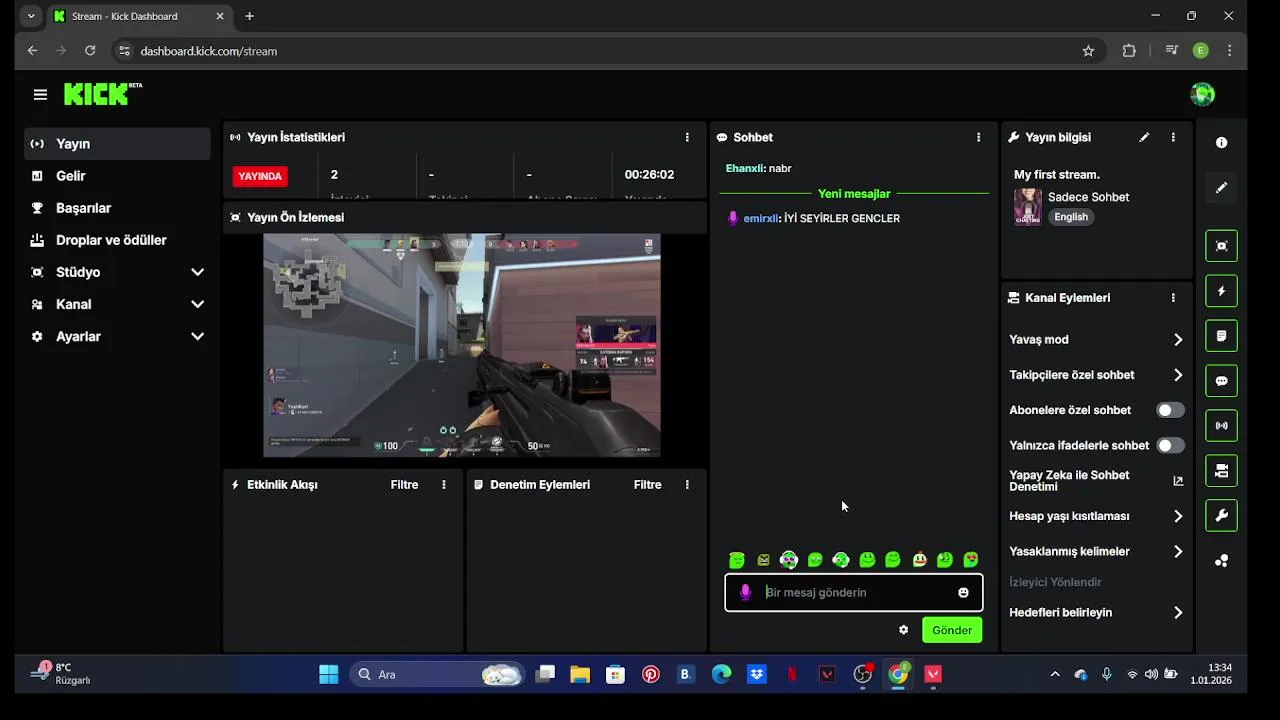Viewport: 1280px width, 720px height.
Task: Open browser extensions puzzle icon
Action: (x=1129, y=51)
